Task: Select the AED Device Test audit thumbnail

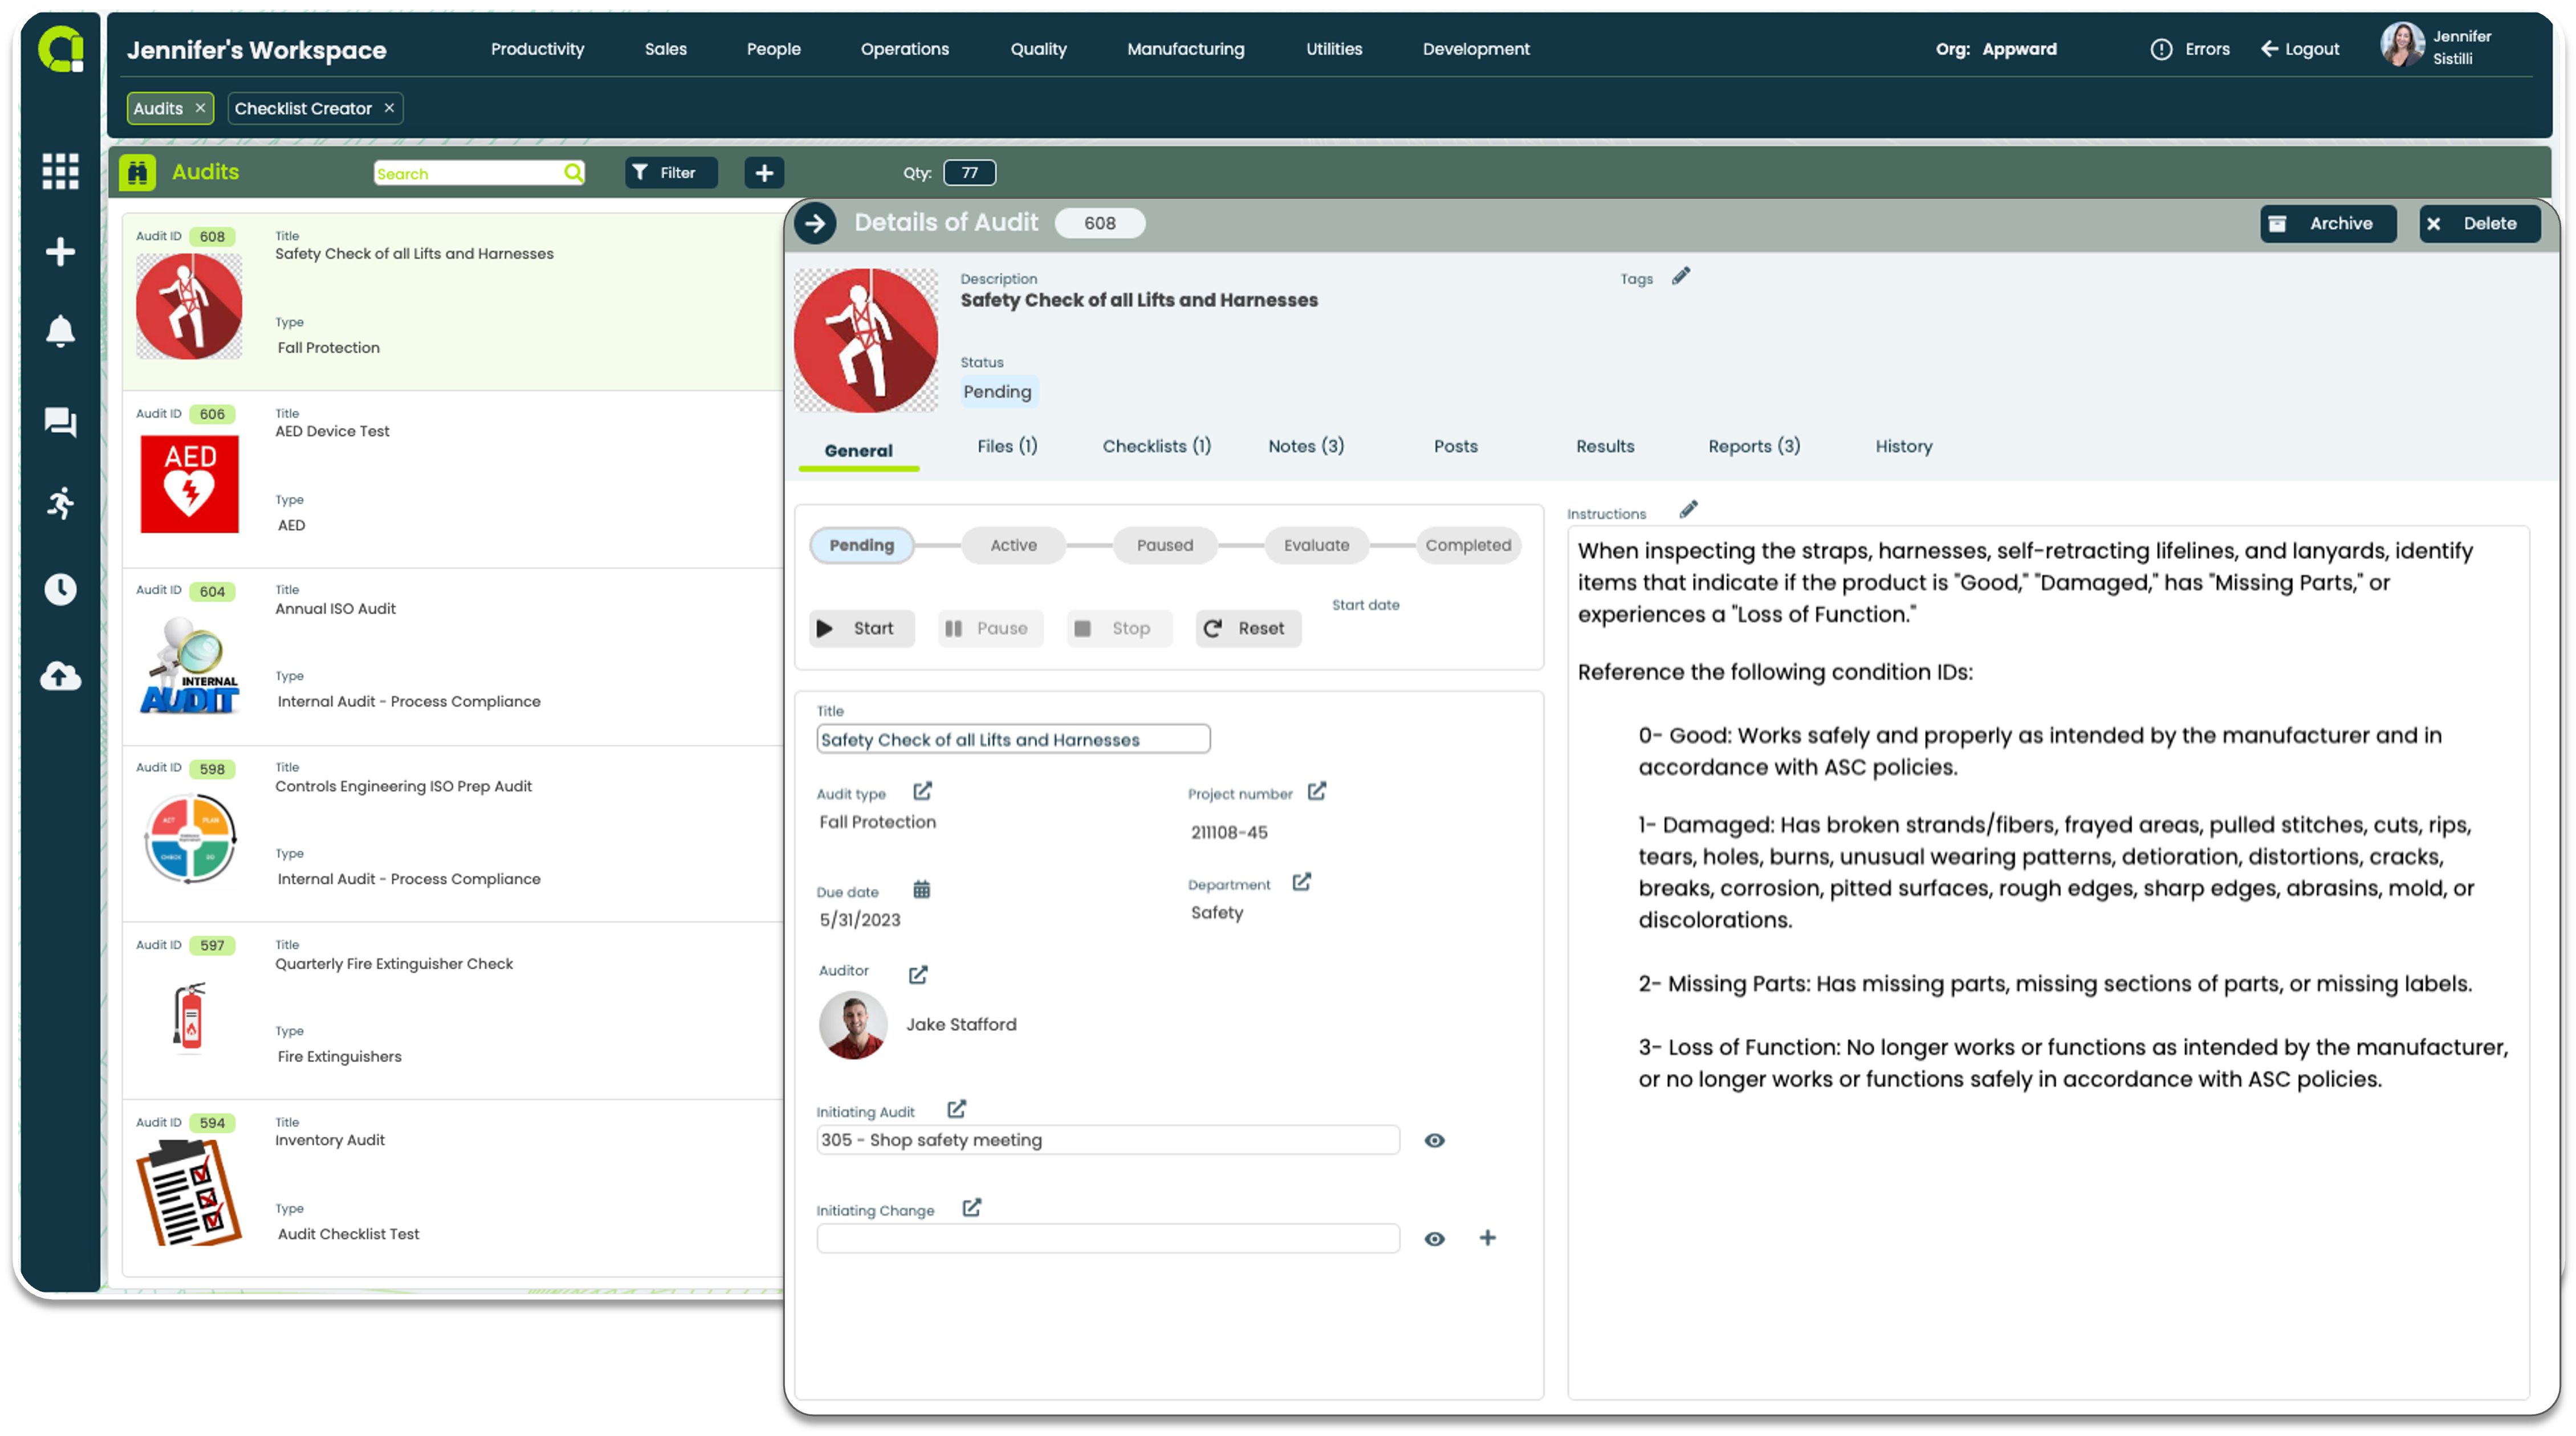Action: click(x=189, y=484)
